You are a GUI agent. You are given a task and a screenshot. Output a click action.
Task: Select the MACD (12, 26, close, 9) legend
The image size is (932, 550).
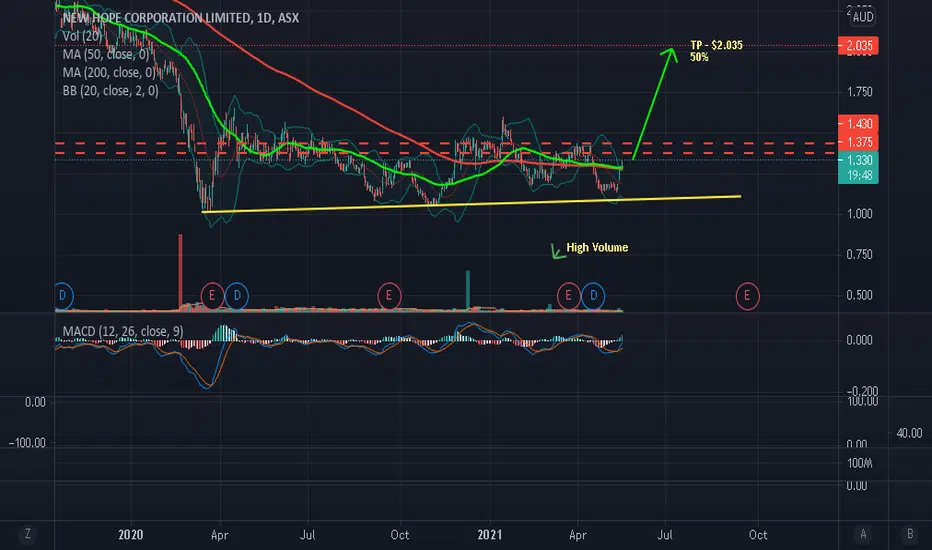pyautogui.click(x=123, y=331)
